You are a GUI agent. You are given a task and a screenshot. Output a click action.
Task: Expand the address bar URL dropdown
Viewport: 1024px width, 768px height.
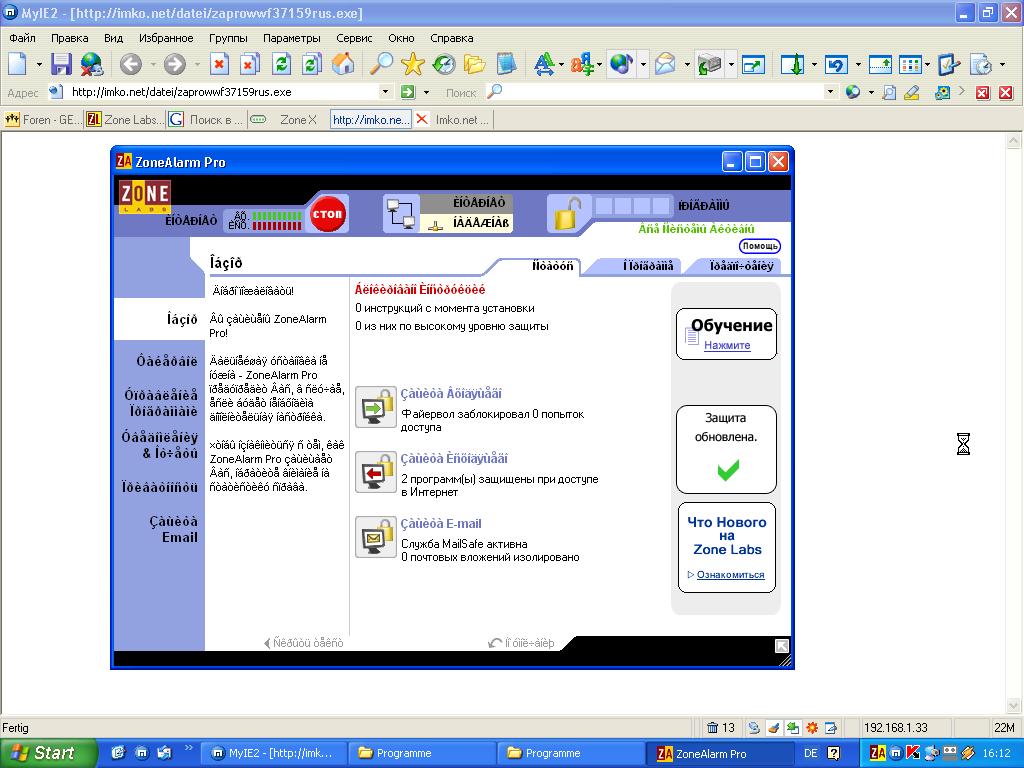pos(385,92)
